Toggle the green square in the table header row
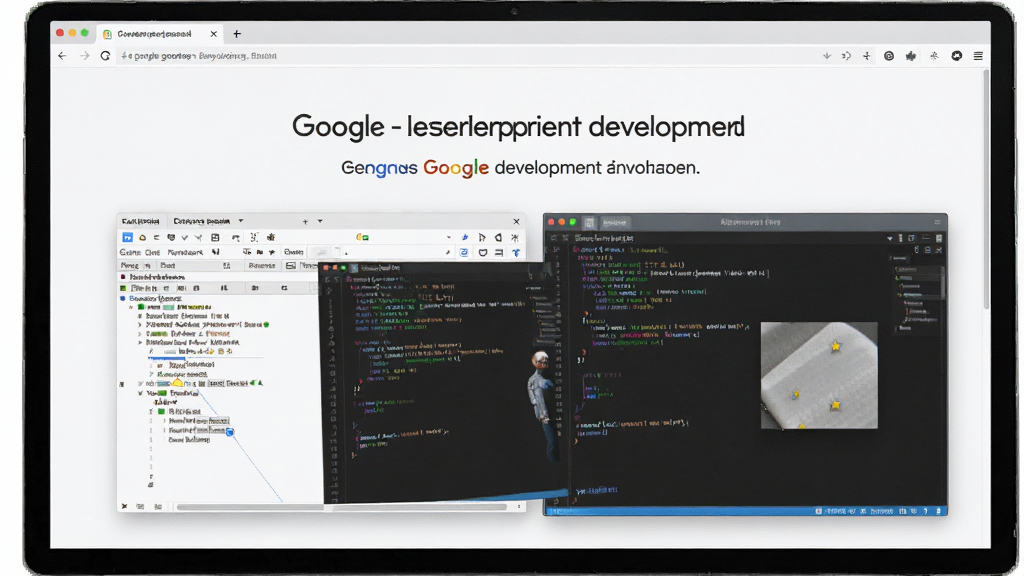The width and height of the screenshot is (1024, 576). [123, 288]
